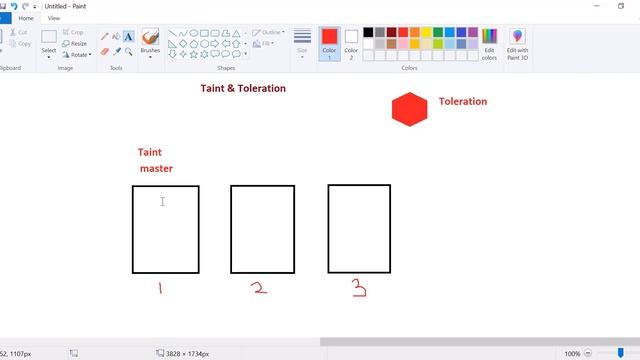This screenshot has width=640, height=360.
Task: Click the 'Taint & Toleration' title text
Action: point(243,89)
